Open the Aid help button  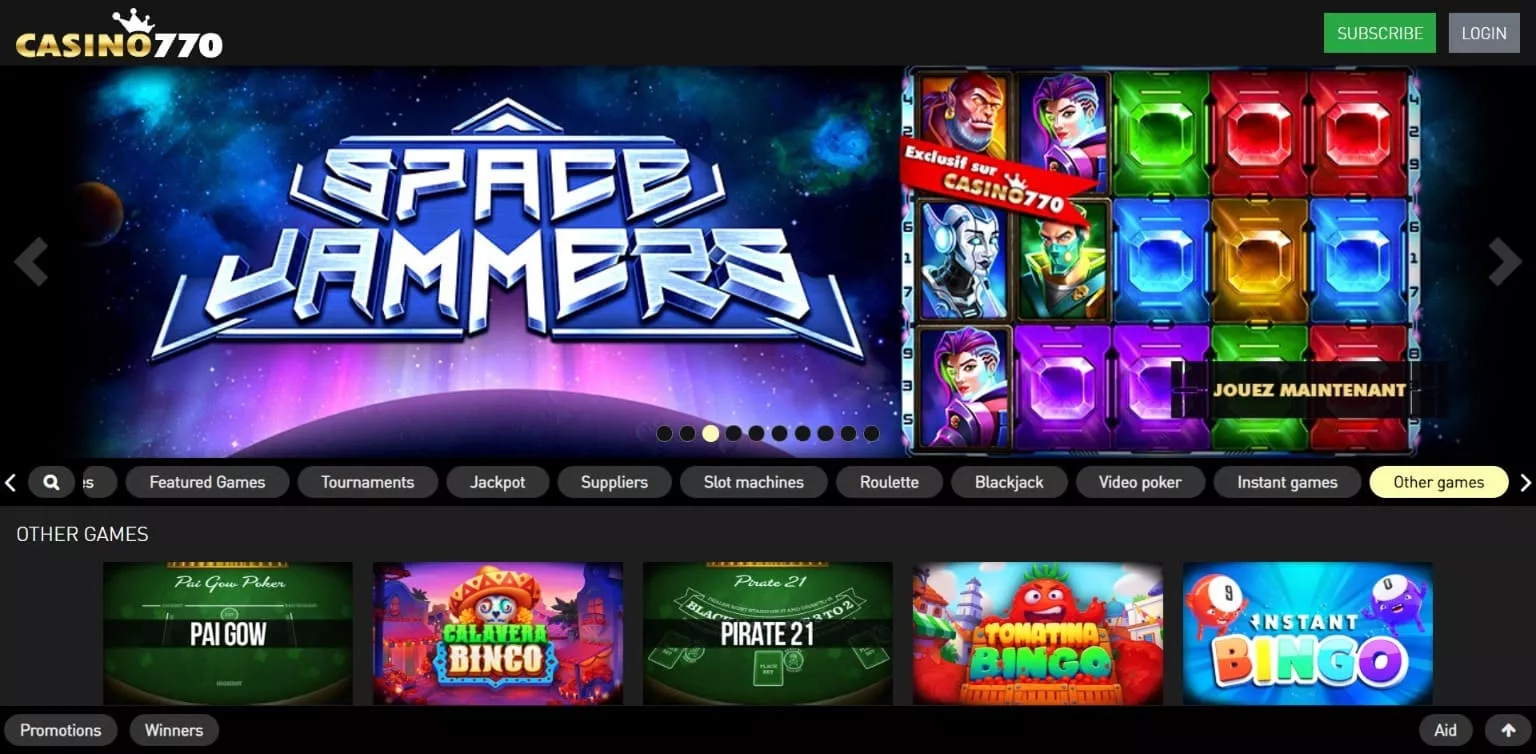click(1445, 730)
